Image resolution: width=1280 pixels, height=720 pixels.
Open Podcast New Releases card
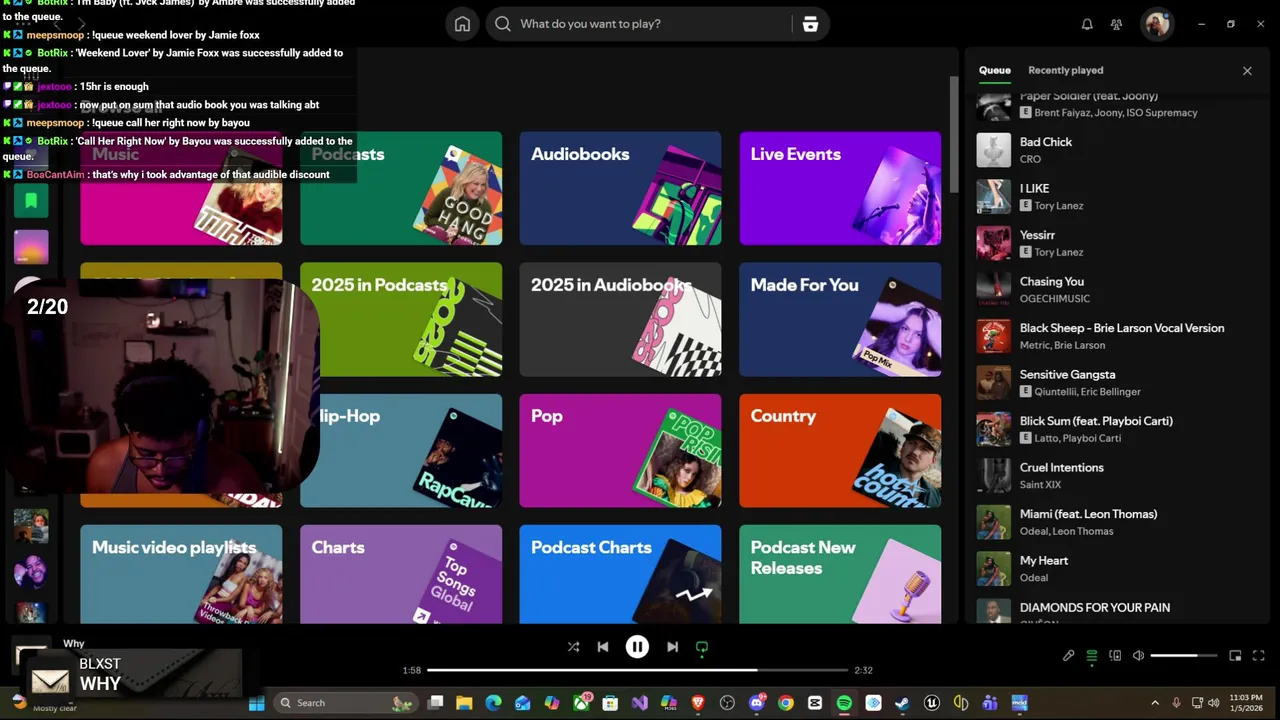[840, 575]
